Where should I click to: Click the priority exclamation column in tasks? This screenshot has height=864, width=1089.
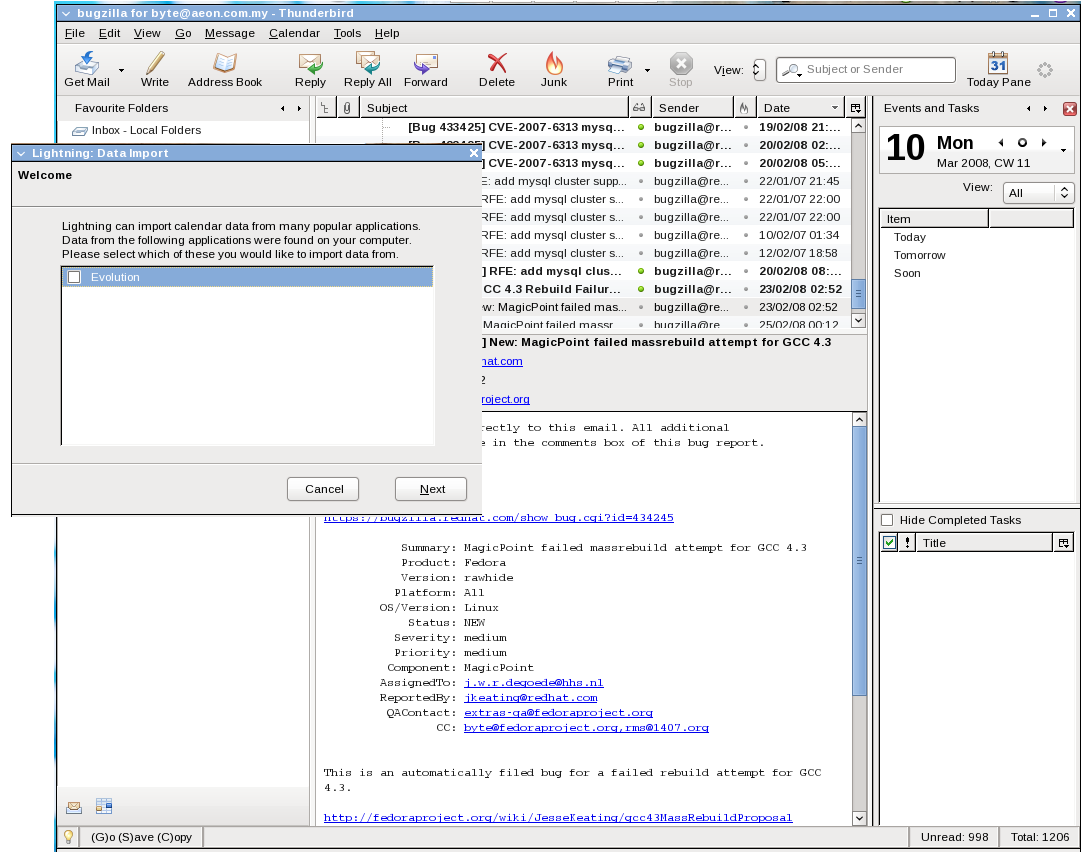(907, 543)
